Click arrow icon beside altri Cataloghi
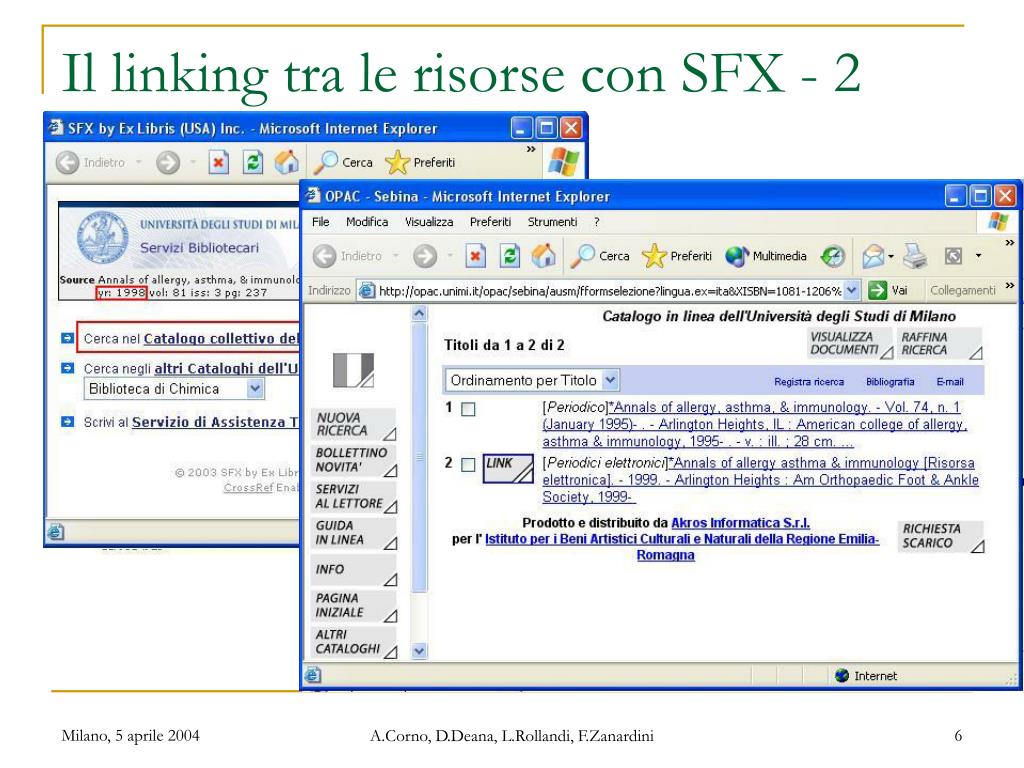The width and height of the screenshot is (1024, 768). (68, 368)
